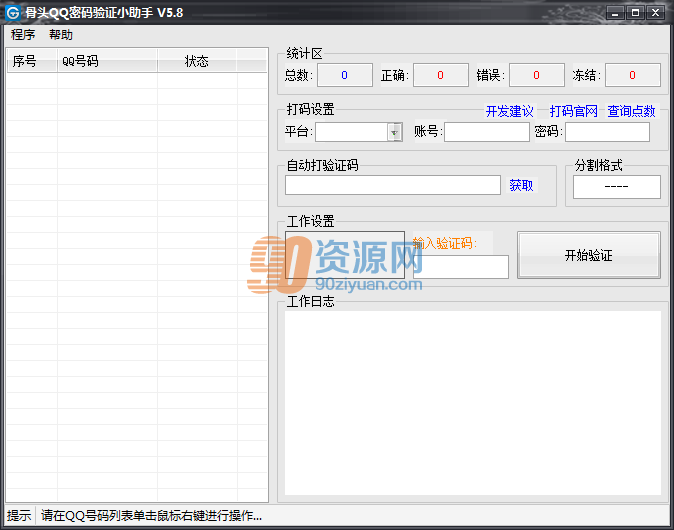Open the 帮助 menu

pos(61,34)
